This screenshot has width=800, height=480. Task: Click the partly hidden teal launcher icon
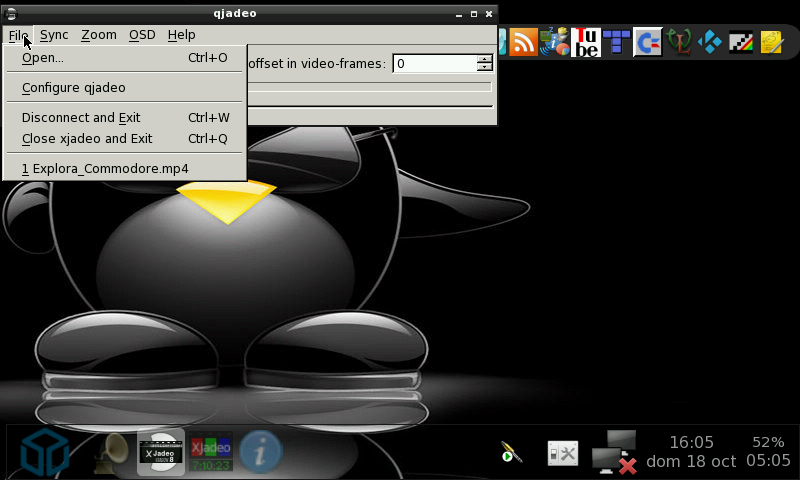[502, 42]
